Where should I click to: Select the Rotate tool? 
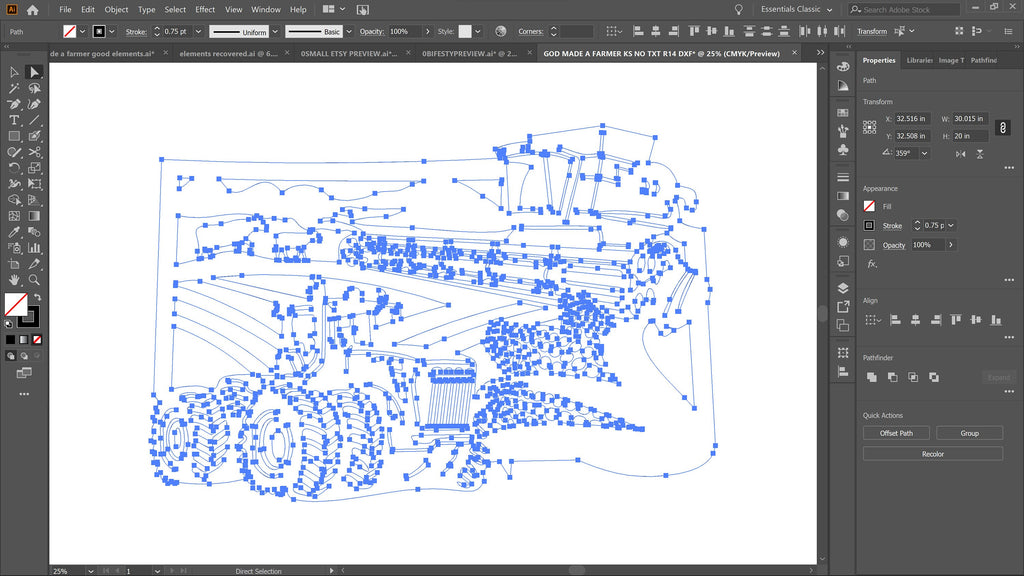pyautogui.click(x=14, y=168)
